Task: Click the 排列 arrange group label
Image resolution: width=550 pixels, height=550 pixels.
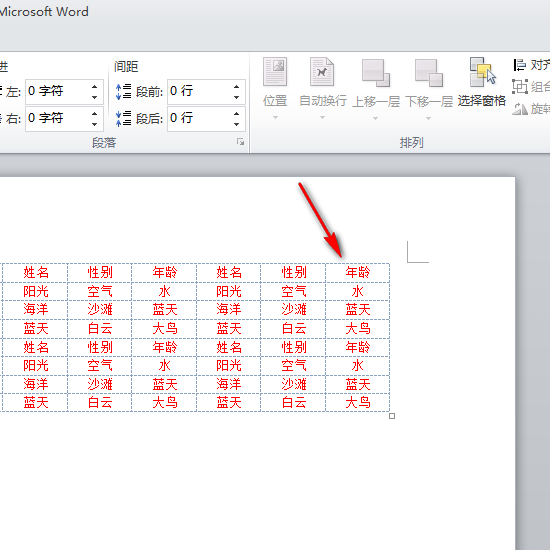Action: pyautogui.click(x=411, y=143)
